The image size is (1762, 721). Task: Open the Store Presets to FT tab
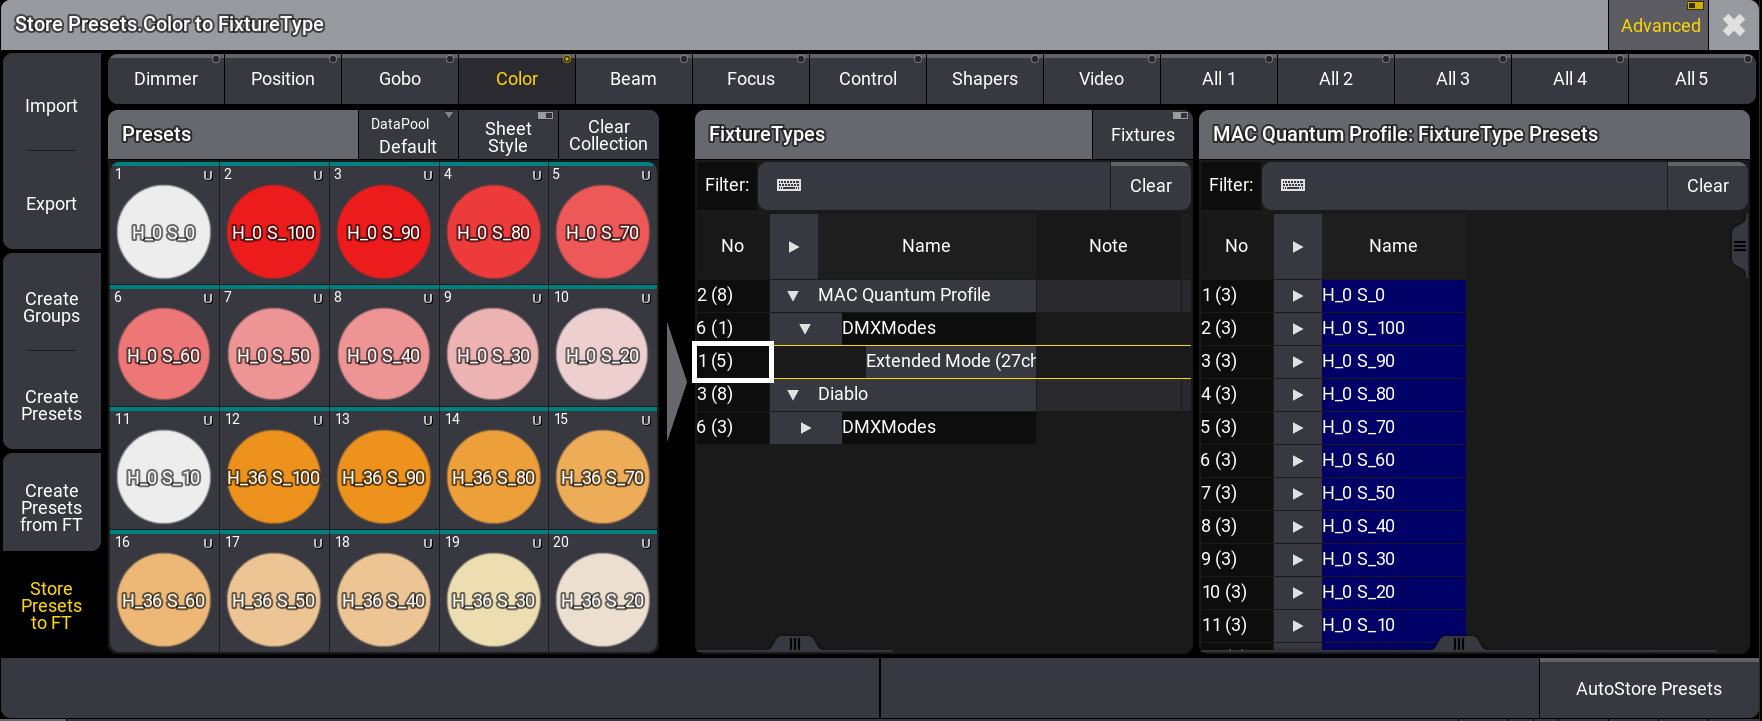(51, 606)
